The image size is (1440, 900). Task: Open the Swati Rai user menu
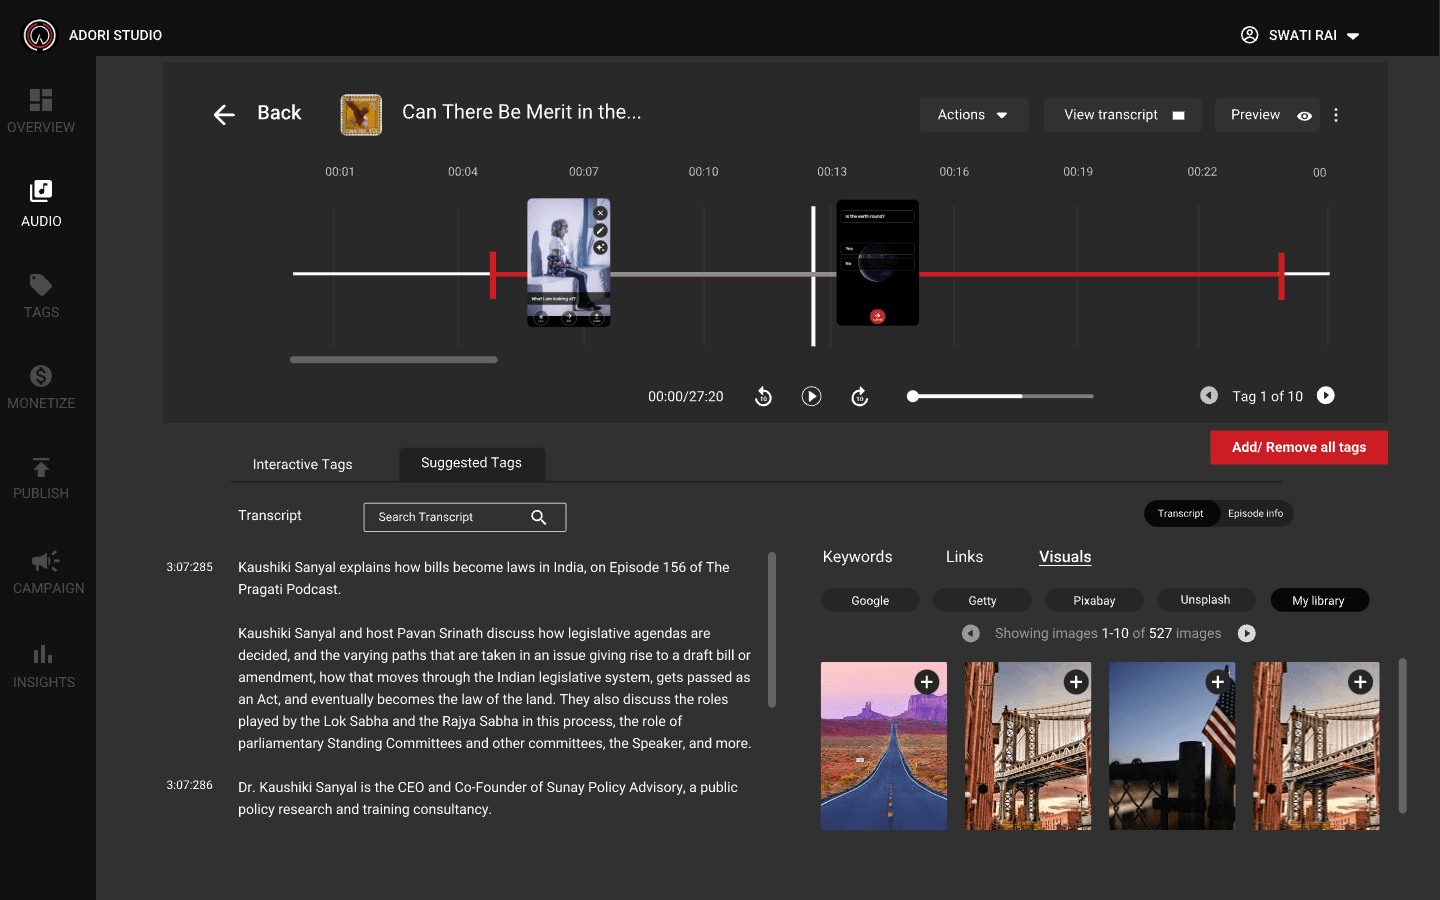point(1300,35)
